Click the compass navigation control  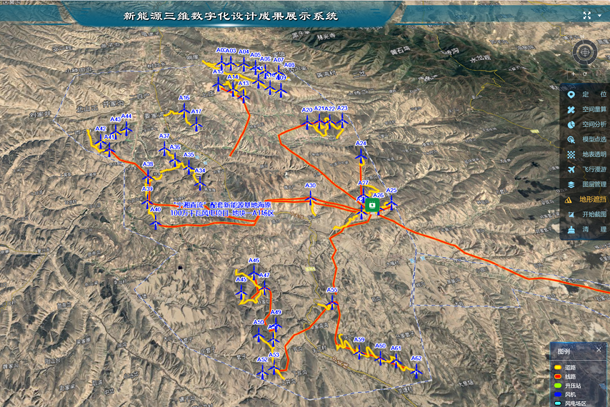(x=585, y=52)
